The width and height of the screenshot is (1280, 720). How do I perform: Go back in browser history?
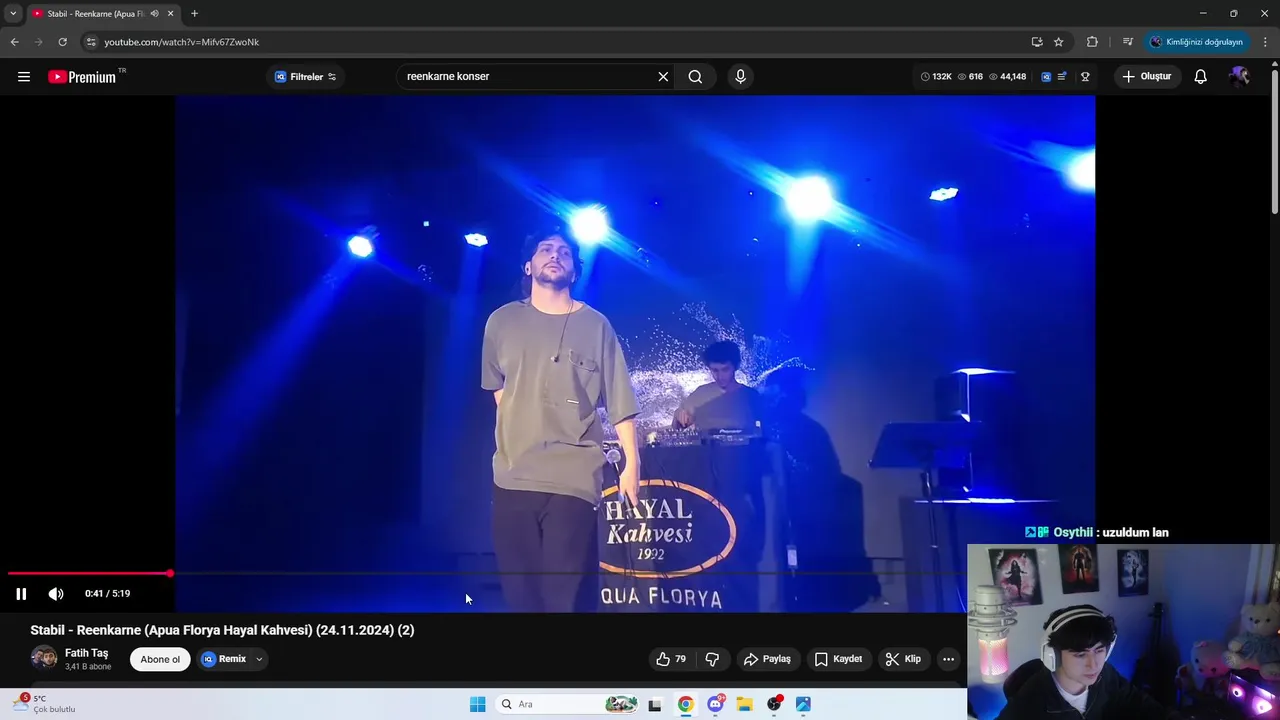[14, 42]
